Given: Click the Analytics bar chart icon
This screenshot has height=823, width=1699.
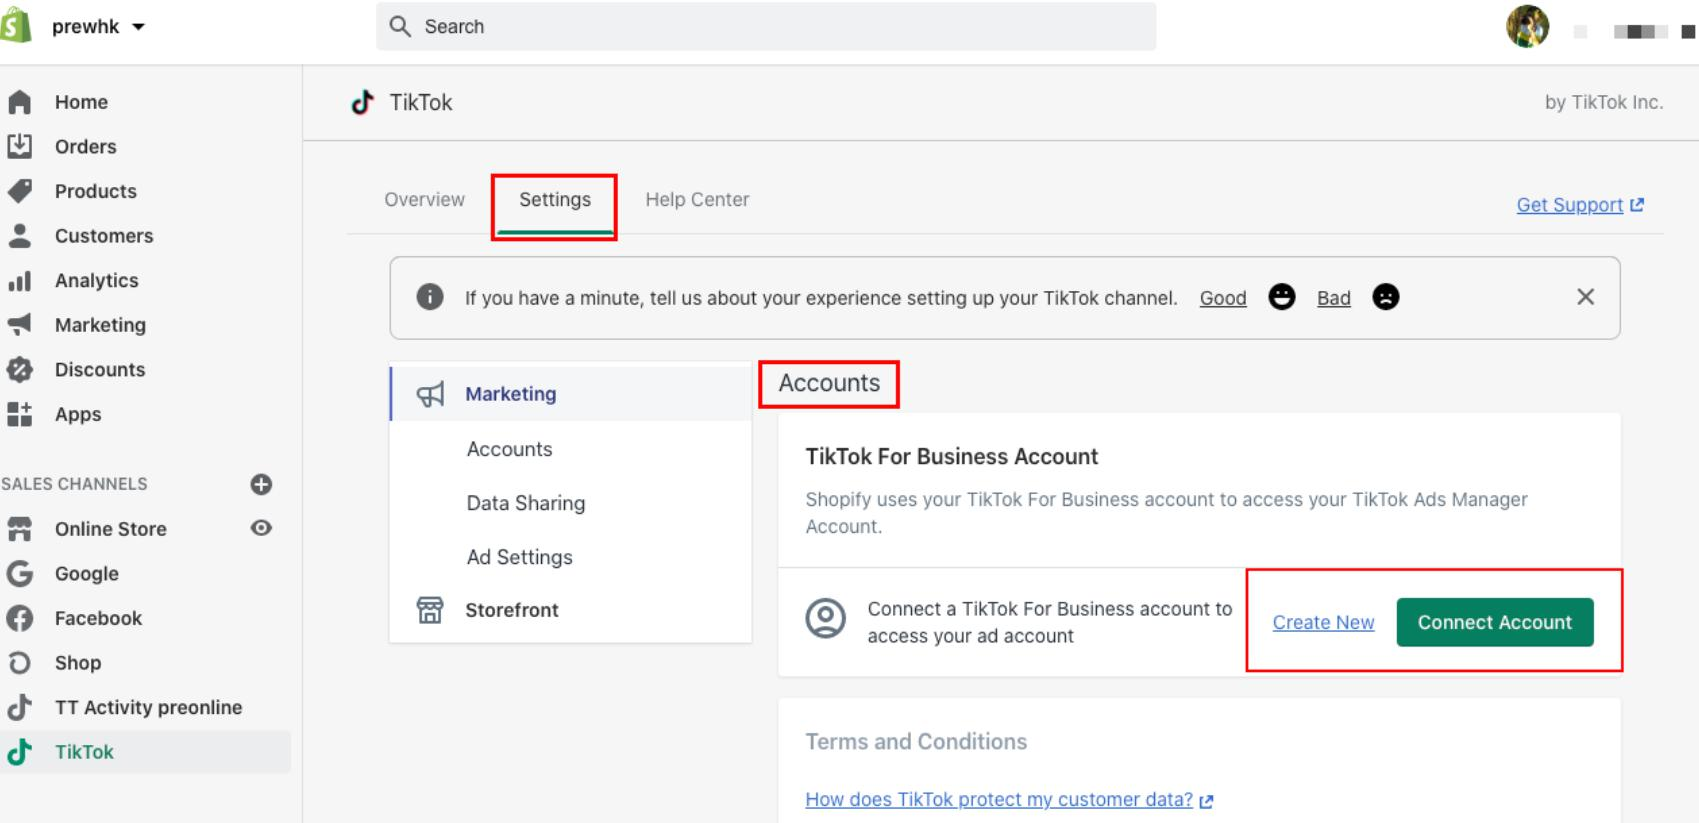Looking at the screenshot, I should [x=19, y=281].
